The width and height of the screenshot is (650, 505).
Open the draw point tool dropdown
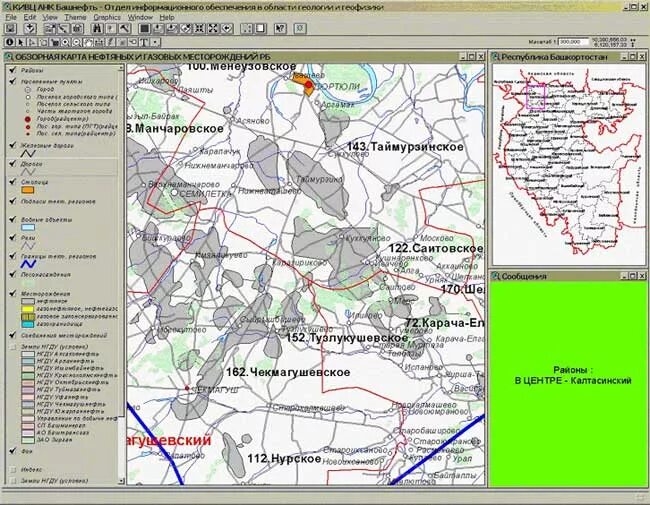coord(155,42)
